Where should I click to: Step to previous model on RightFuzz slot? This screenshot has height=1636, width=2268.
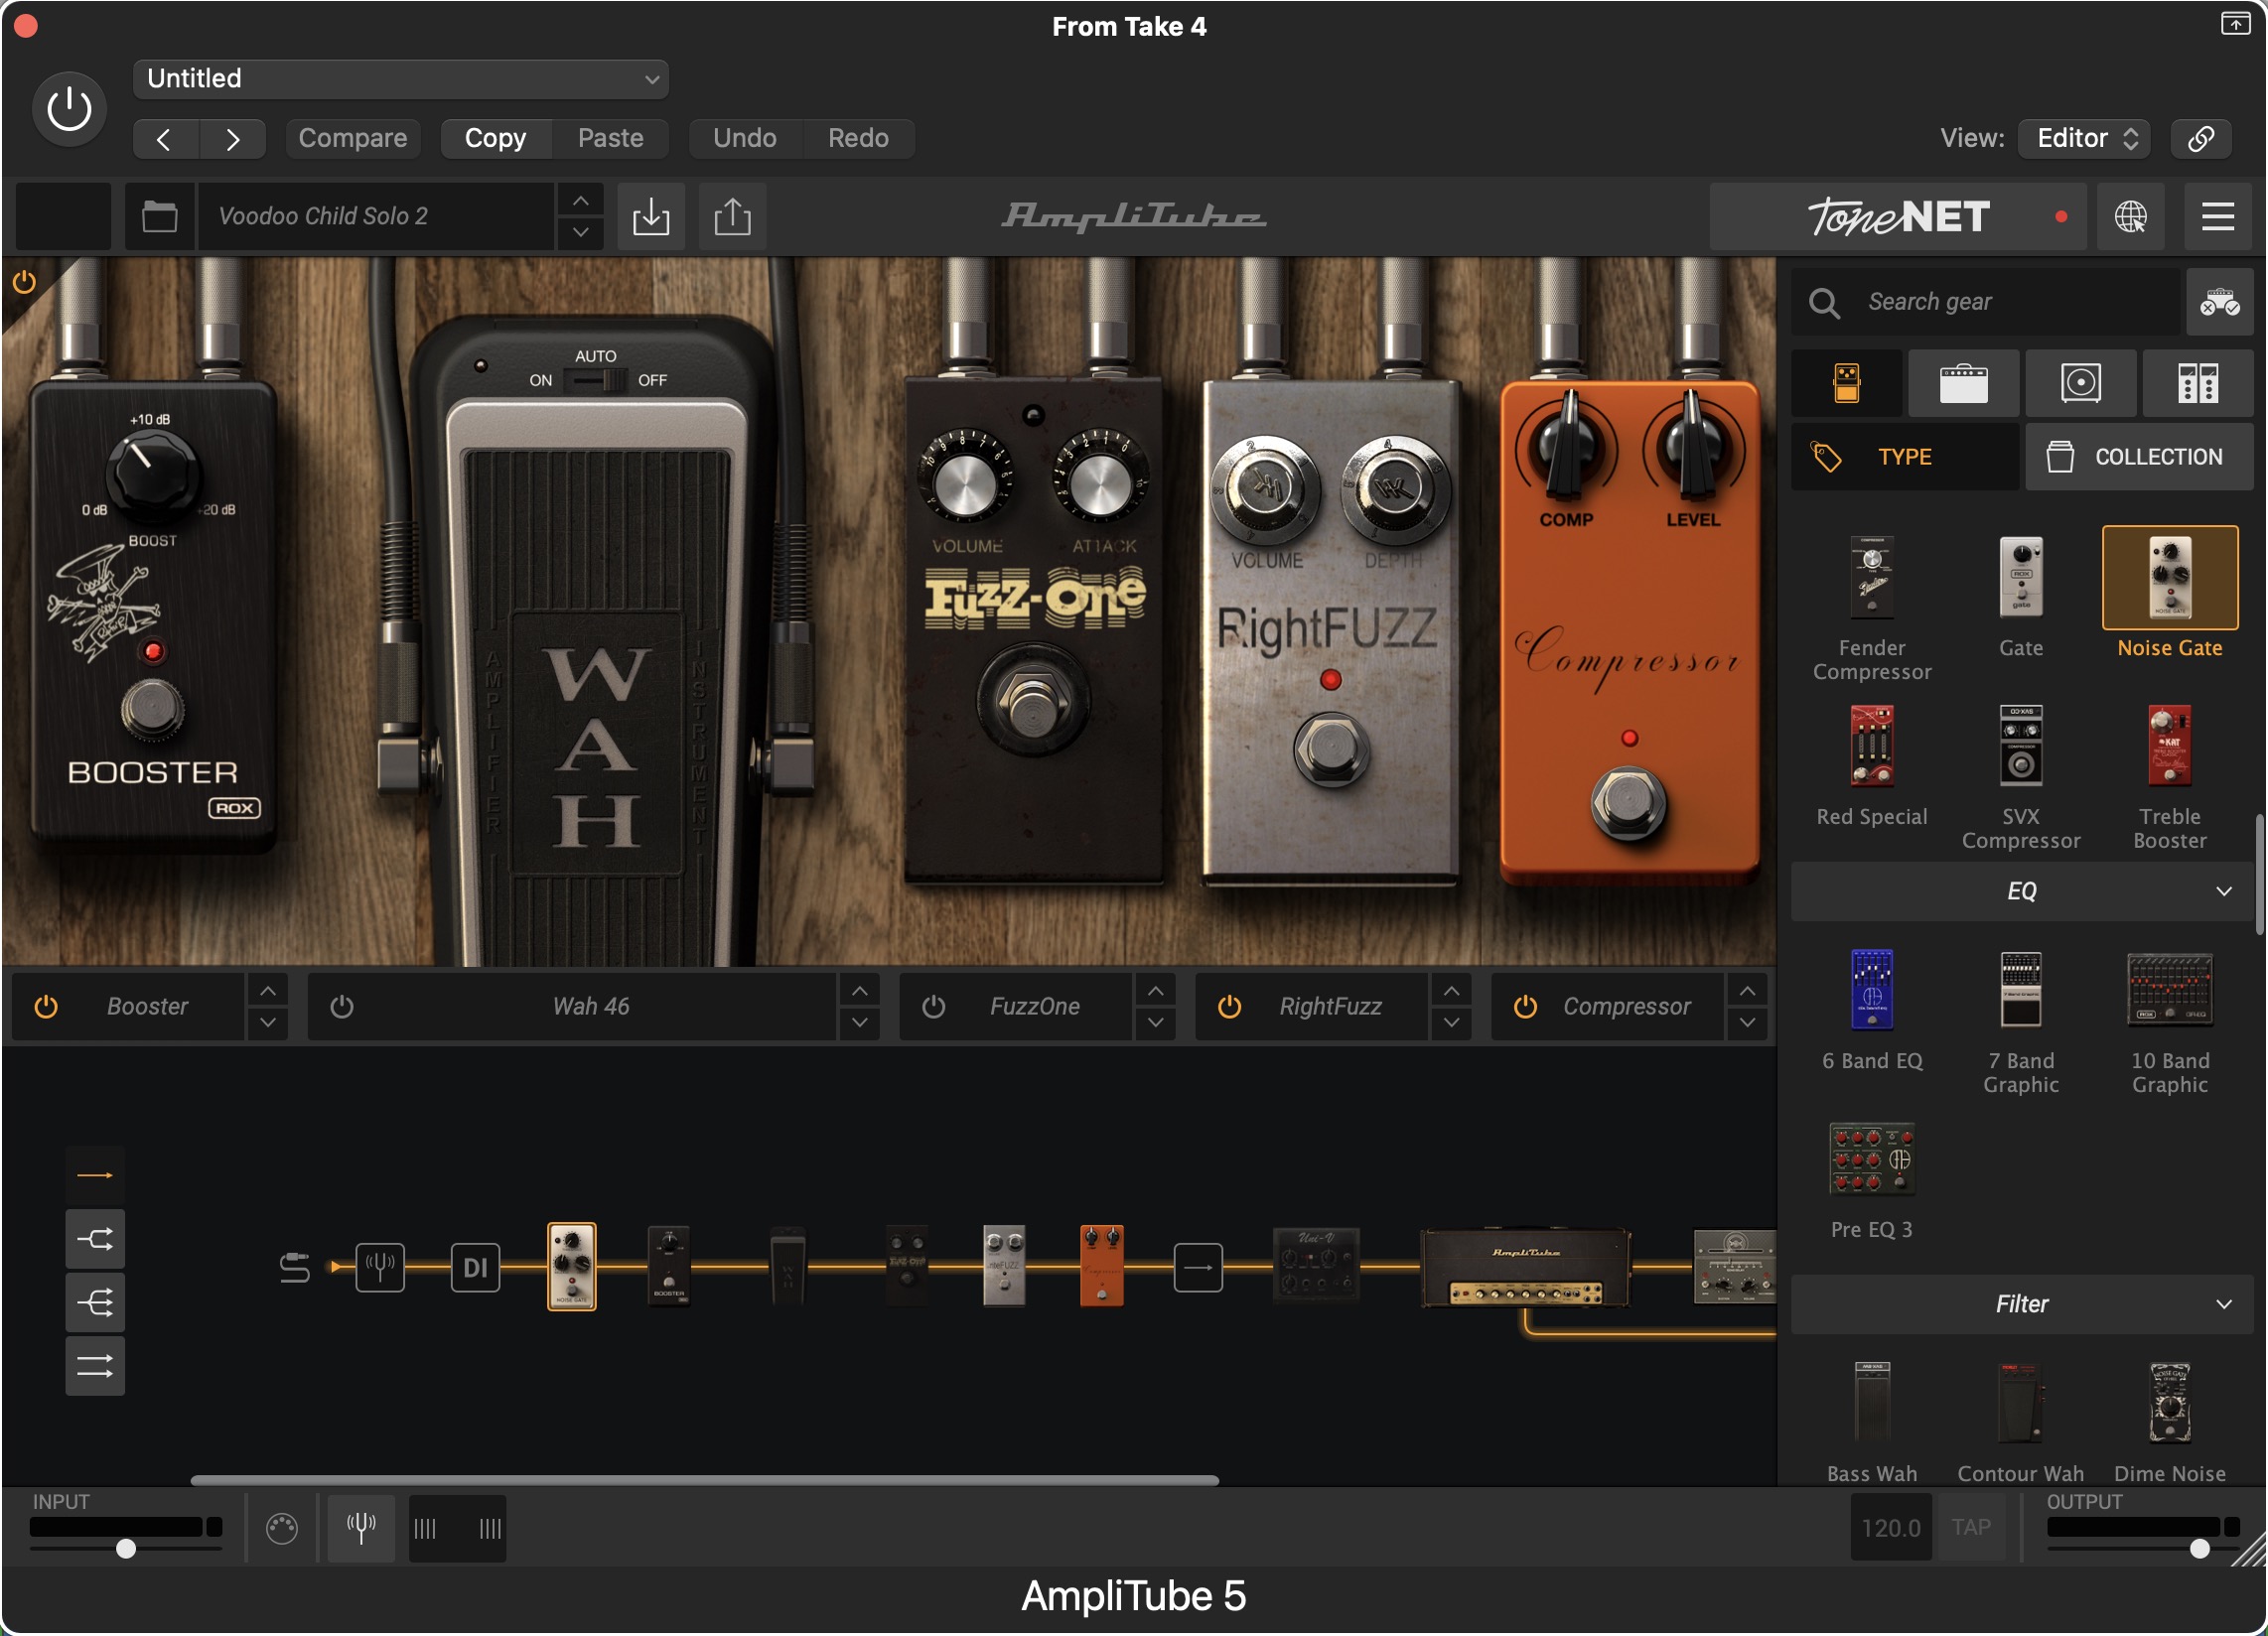coord(1451,991)
